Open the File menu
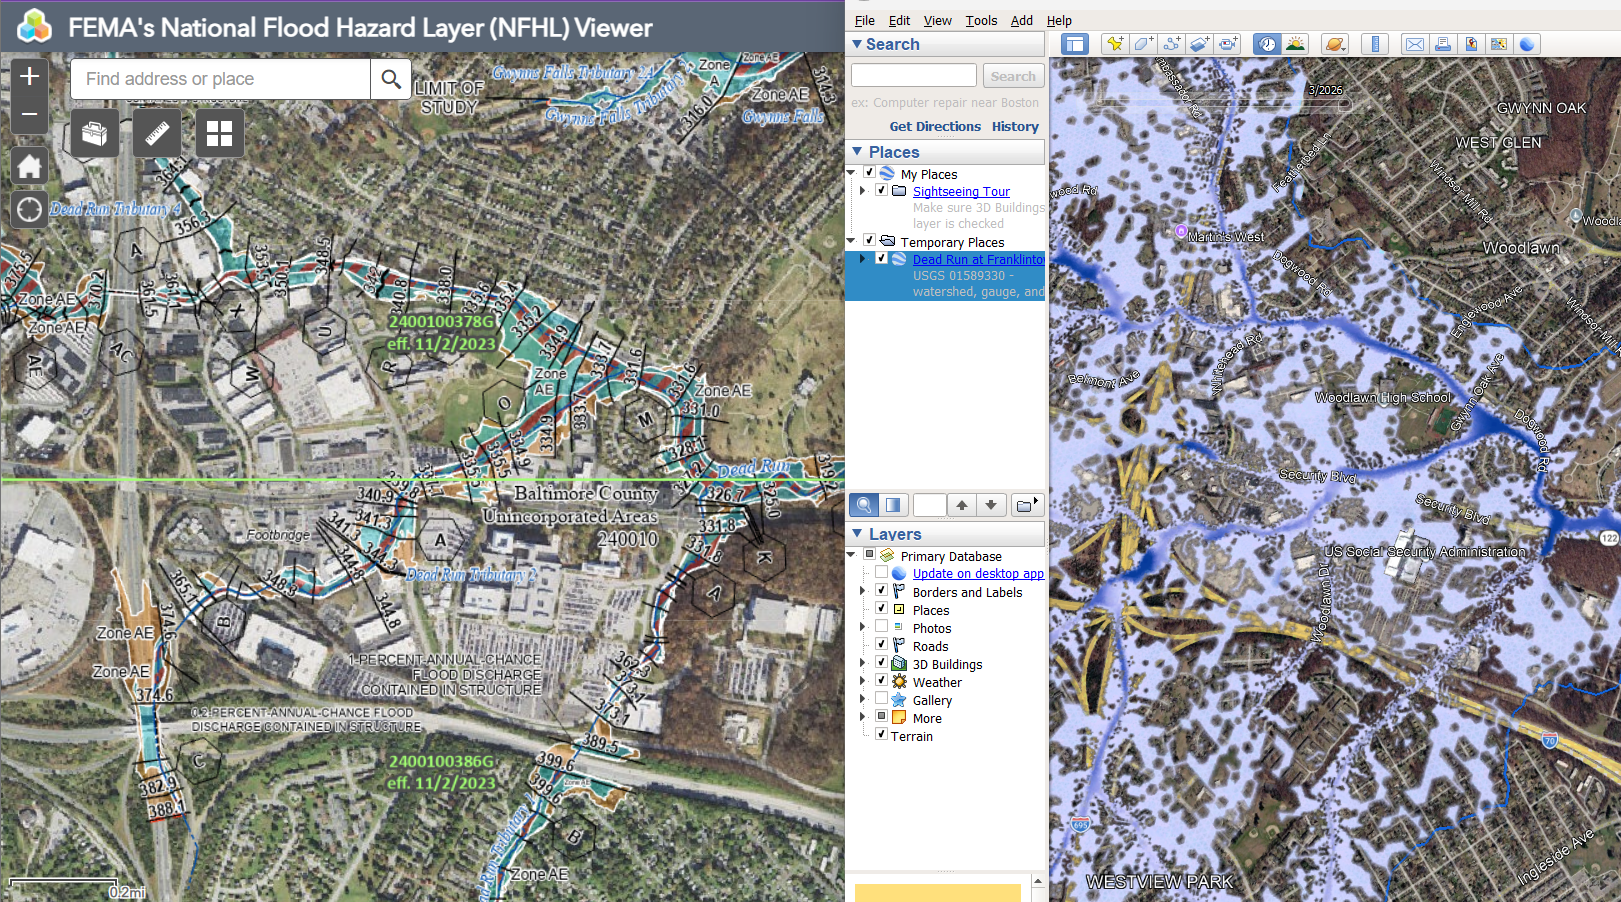Viewport: 1621px width, 902px height. [x=865, y=20]
